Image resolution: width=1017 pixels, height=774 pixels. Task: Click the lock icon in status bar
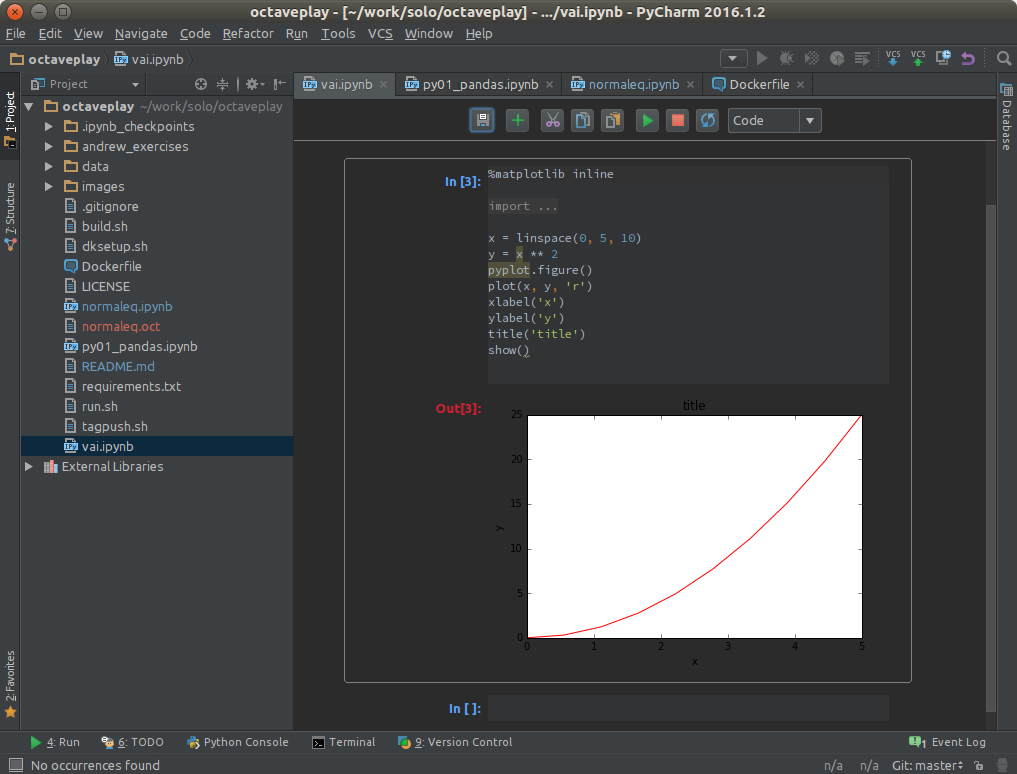coord(979,766)
